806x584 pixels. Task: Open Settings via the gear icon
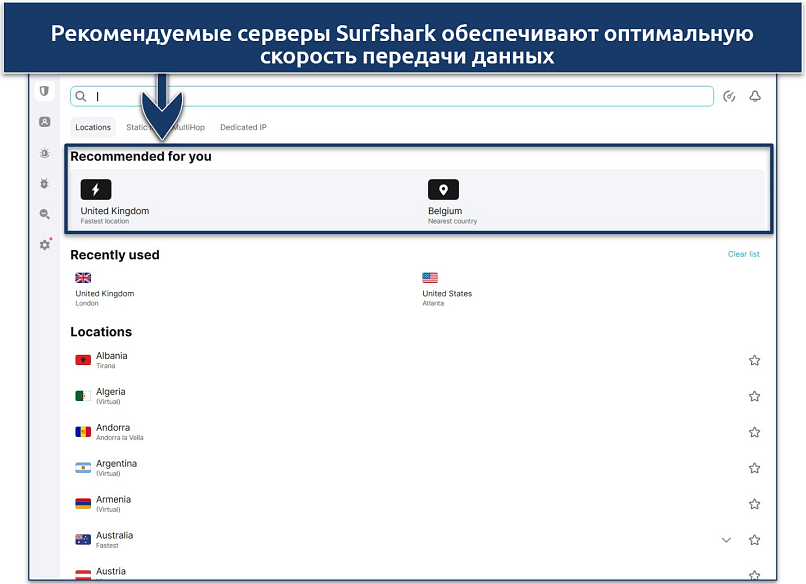(x=44, y=244)
